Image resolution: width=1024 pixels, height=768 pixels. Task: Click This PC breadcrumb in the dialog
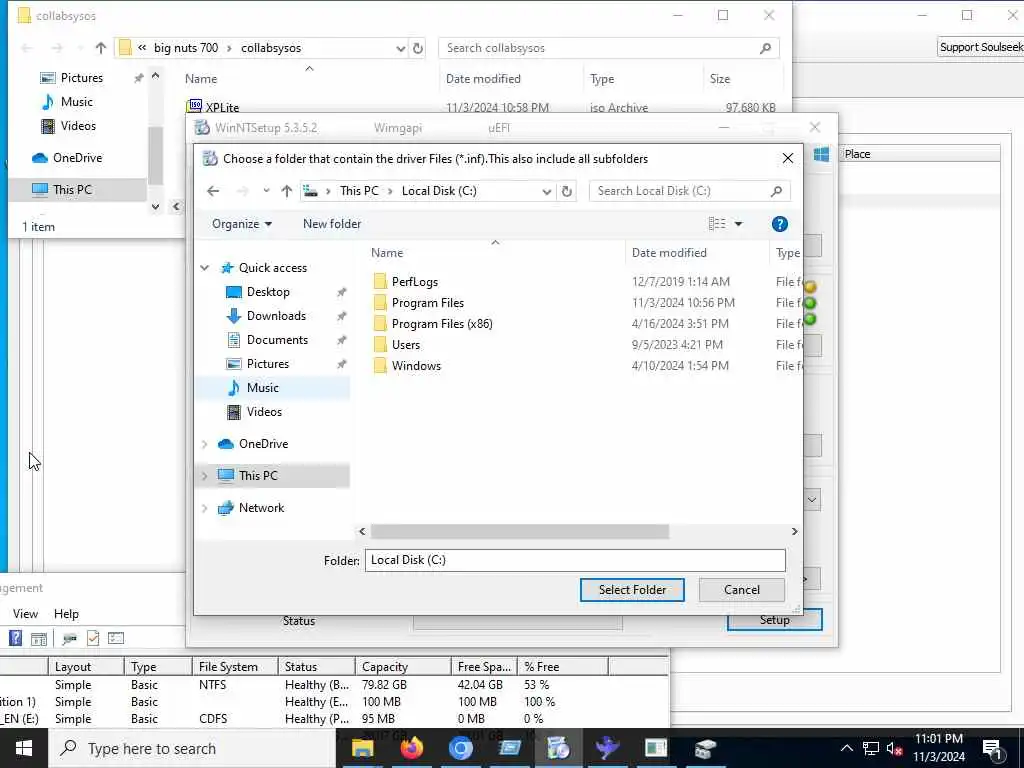[359, 191]
